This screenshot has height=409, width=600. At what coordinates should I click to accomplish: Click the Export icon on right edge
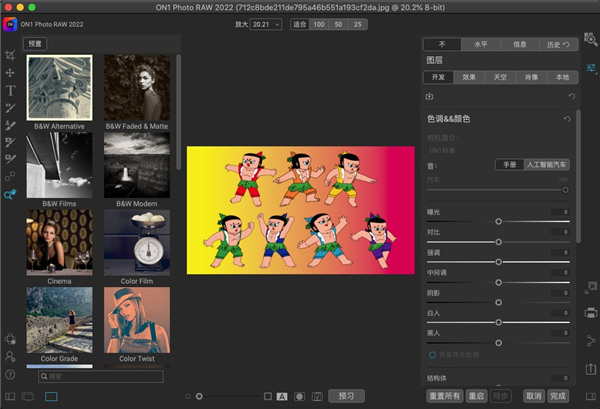pos(591,369)
